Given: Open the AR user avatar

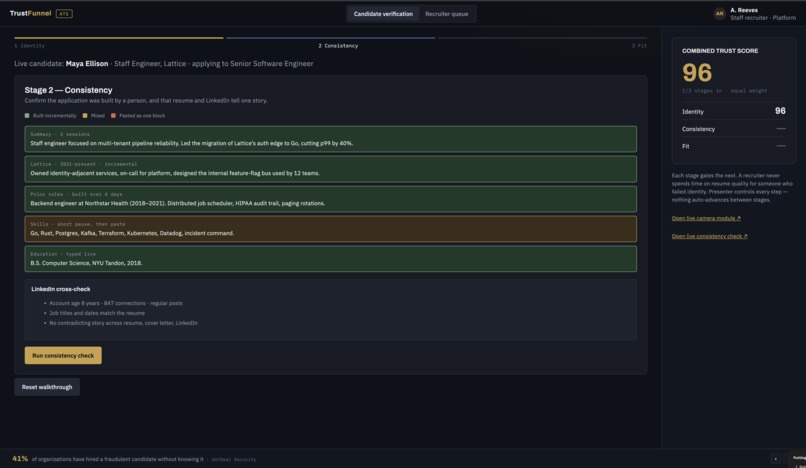Looking at the screenshot, I should 719,14.
